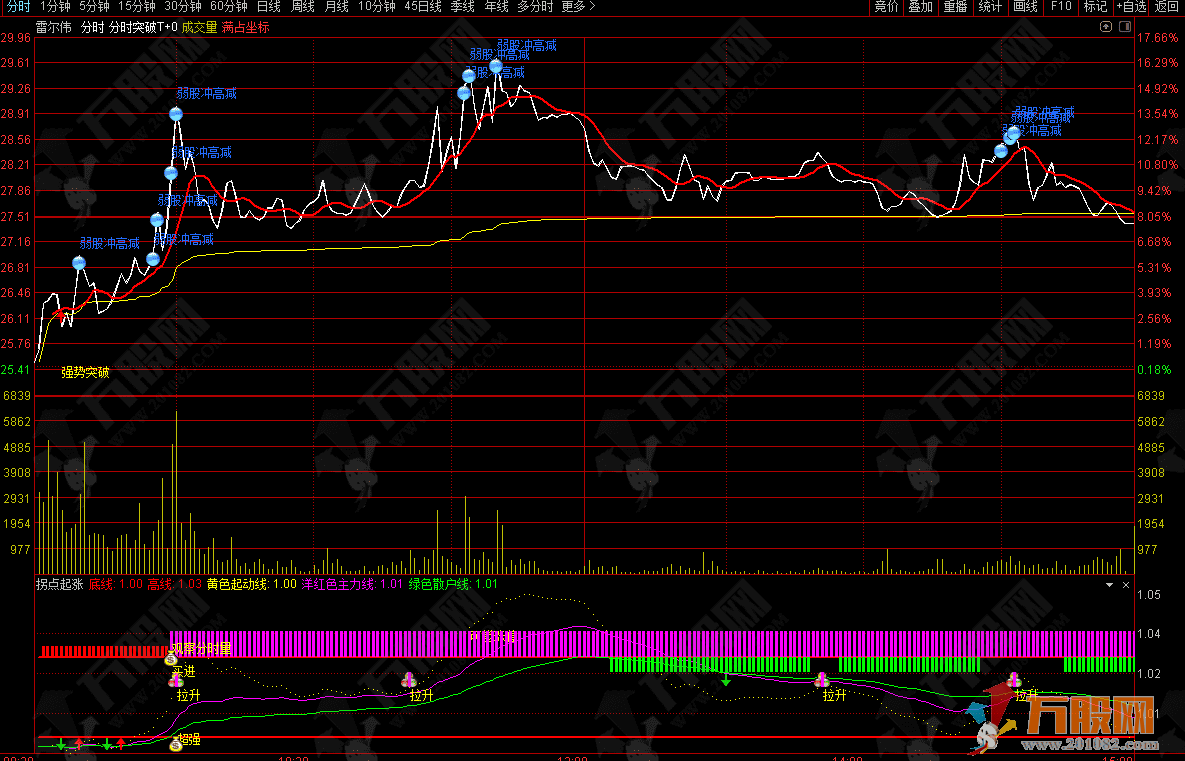This screenshot has height=761, width=1185.
Task: Open the 统计 statistics tool
Action: (x=990, y=7)
